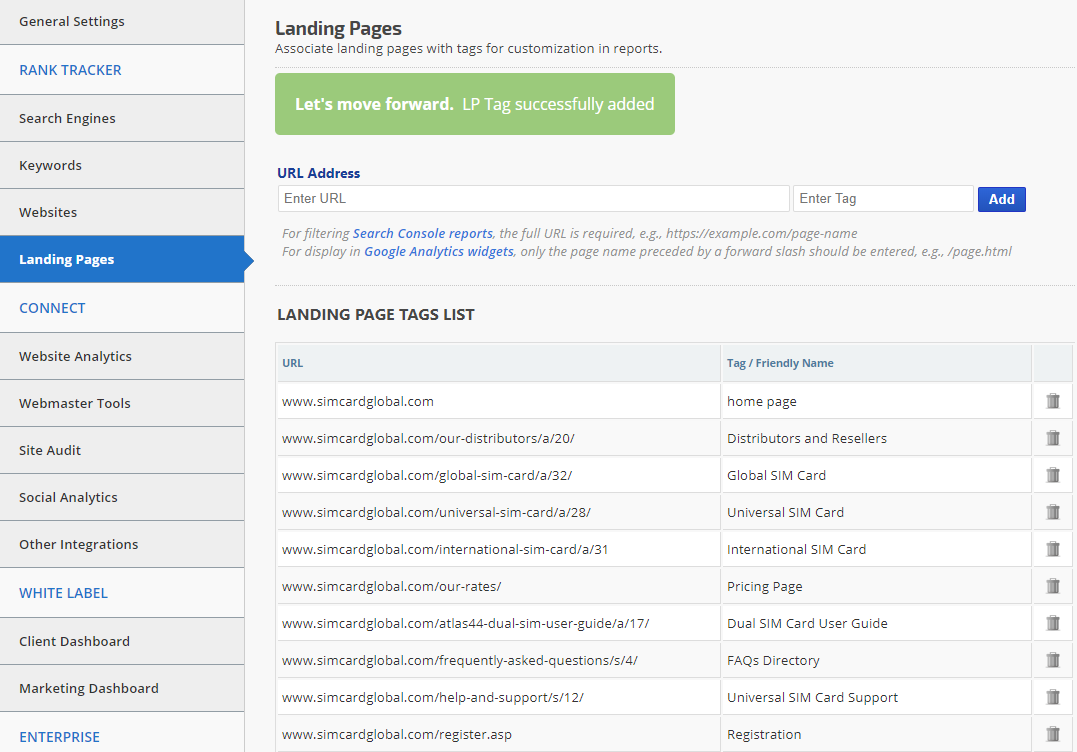Delete the FAQs Directory tag
Screen dimensions: 1077x752
tap(1052, 660)
